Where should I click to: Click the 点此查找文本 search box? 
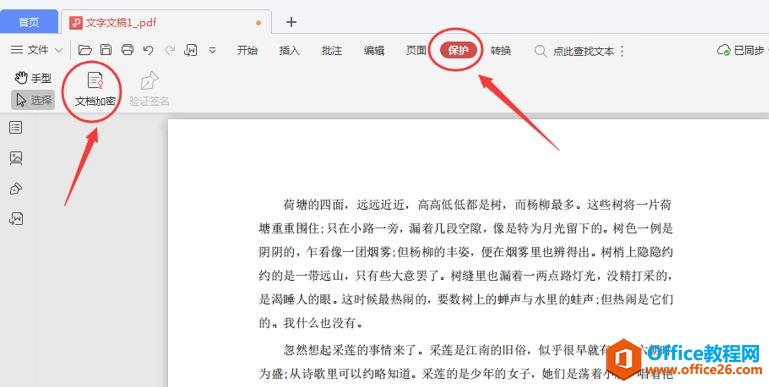583,51
